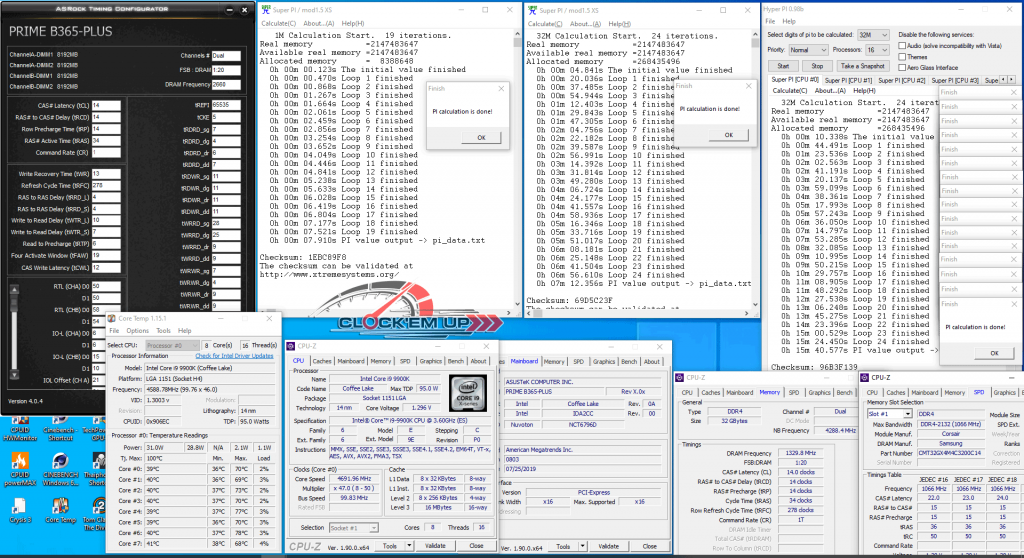Open the Options menu in Core Temp
The width and height of the screenshot is (1024, 558).
[x=140, y=330]
